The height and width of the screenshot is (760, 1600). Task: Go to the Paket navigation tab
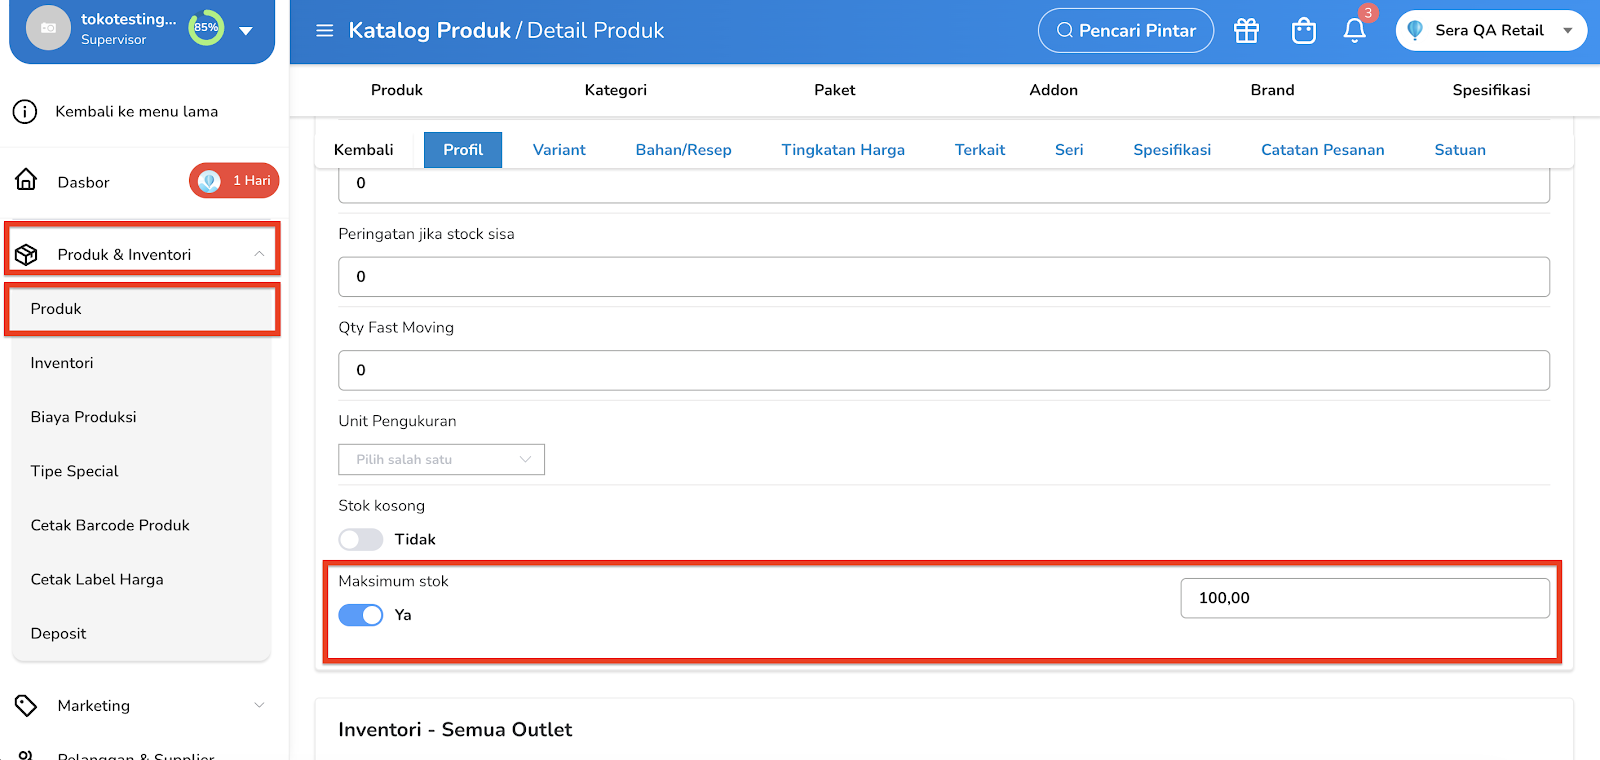(x=835, y=90)
